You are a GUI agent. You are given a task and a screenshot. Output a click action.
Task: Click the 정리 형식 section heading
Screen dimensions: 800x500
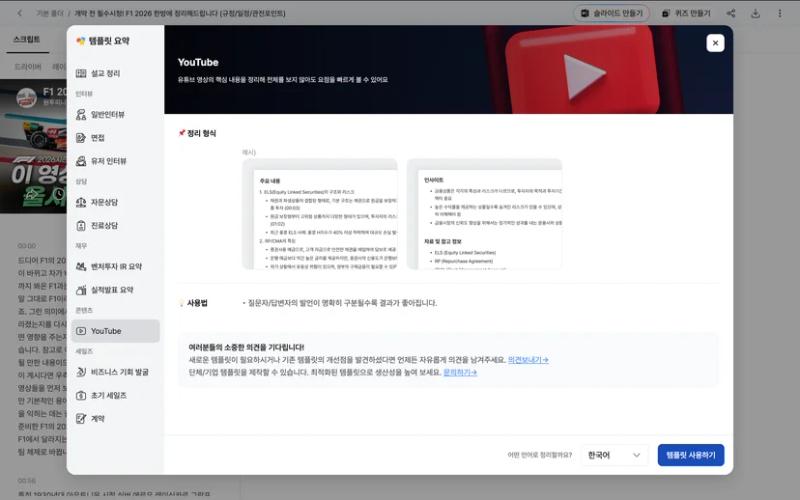point(197,134)
